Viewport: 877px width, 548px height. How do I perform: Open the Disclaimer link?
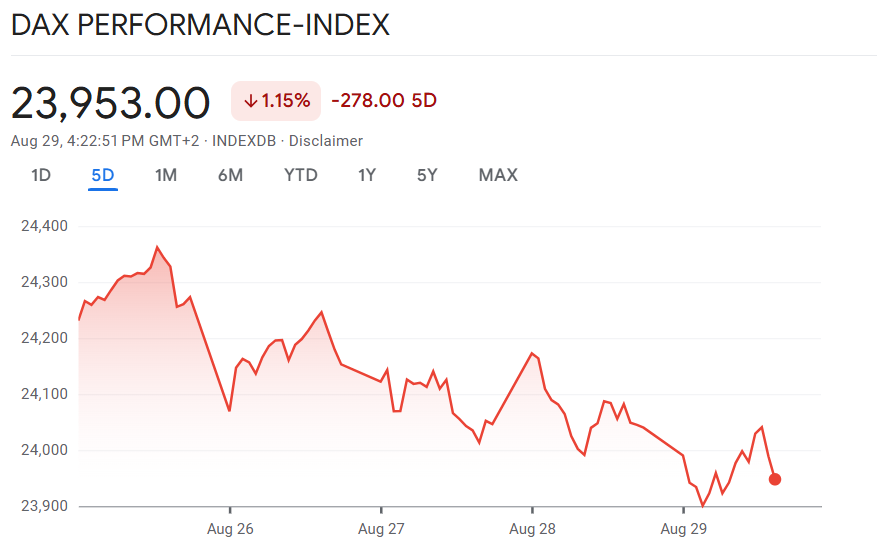pyautogui.click(x=326, y=141)
